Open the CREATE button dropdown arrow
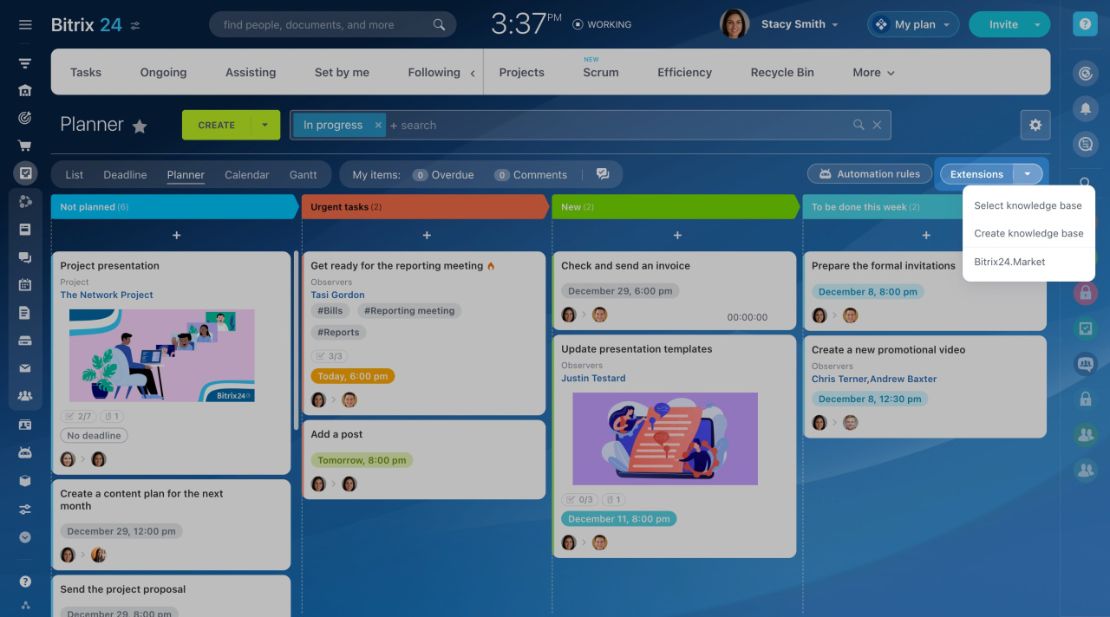The width and height of the screenshot is (1110, 617). point(265,125)
